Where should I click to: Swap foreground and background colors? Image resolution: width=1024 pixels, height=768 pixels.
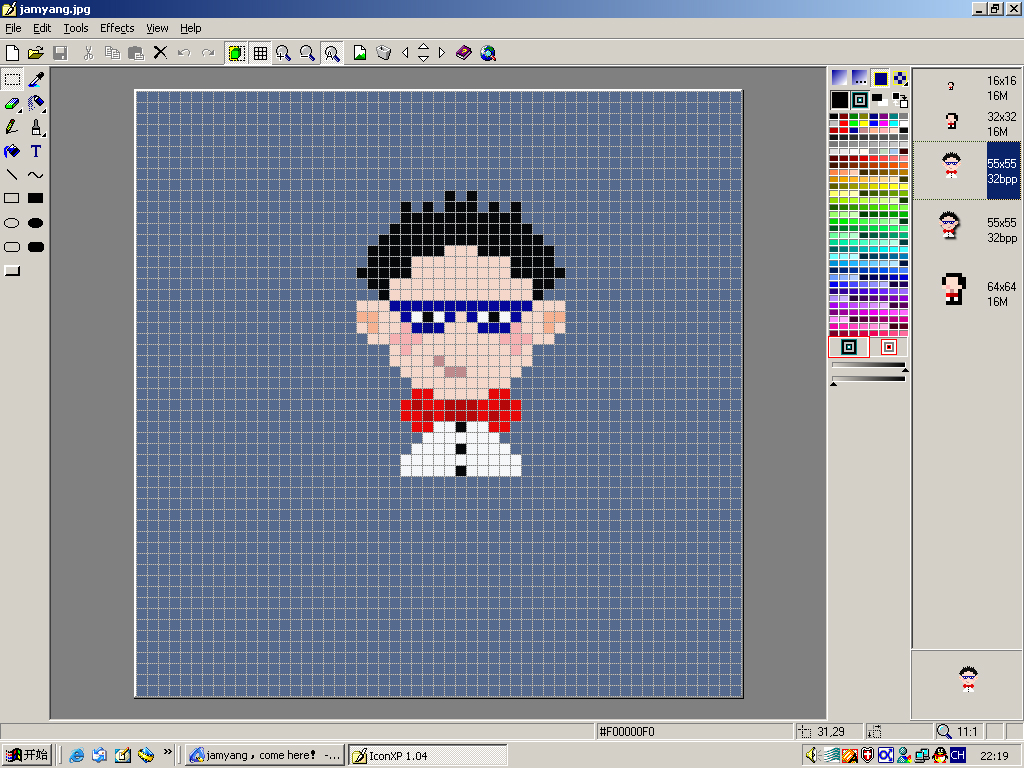(901, 100)
